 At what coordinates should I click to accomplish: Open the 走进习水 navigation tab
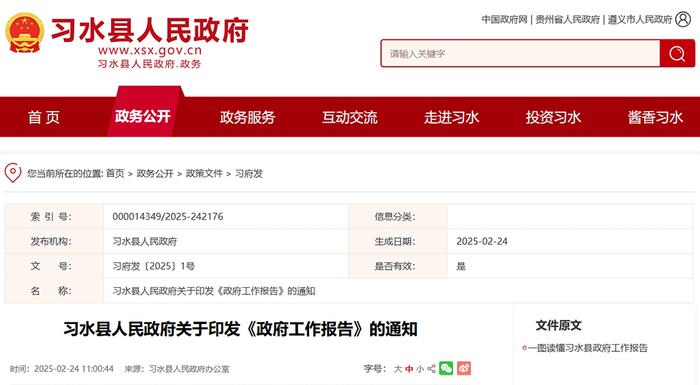point(451,117)
